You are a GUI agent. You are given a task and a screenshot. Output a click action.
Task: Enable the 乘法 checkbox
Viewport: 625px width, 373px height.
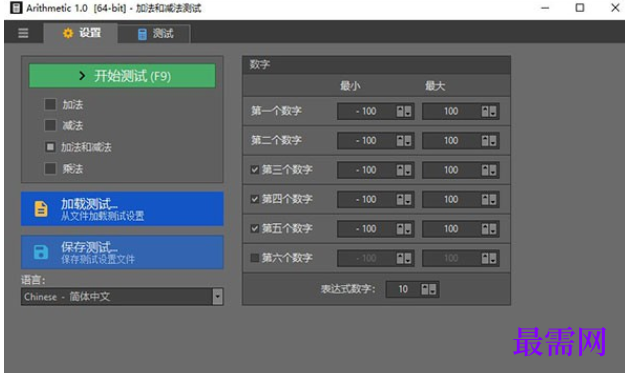click(50, 169)
